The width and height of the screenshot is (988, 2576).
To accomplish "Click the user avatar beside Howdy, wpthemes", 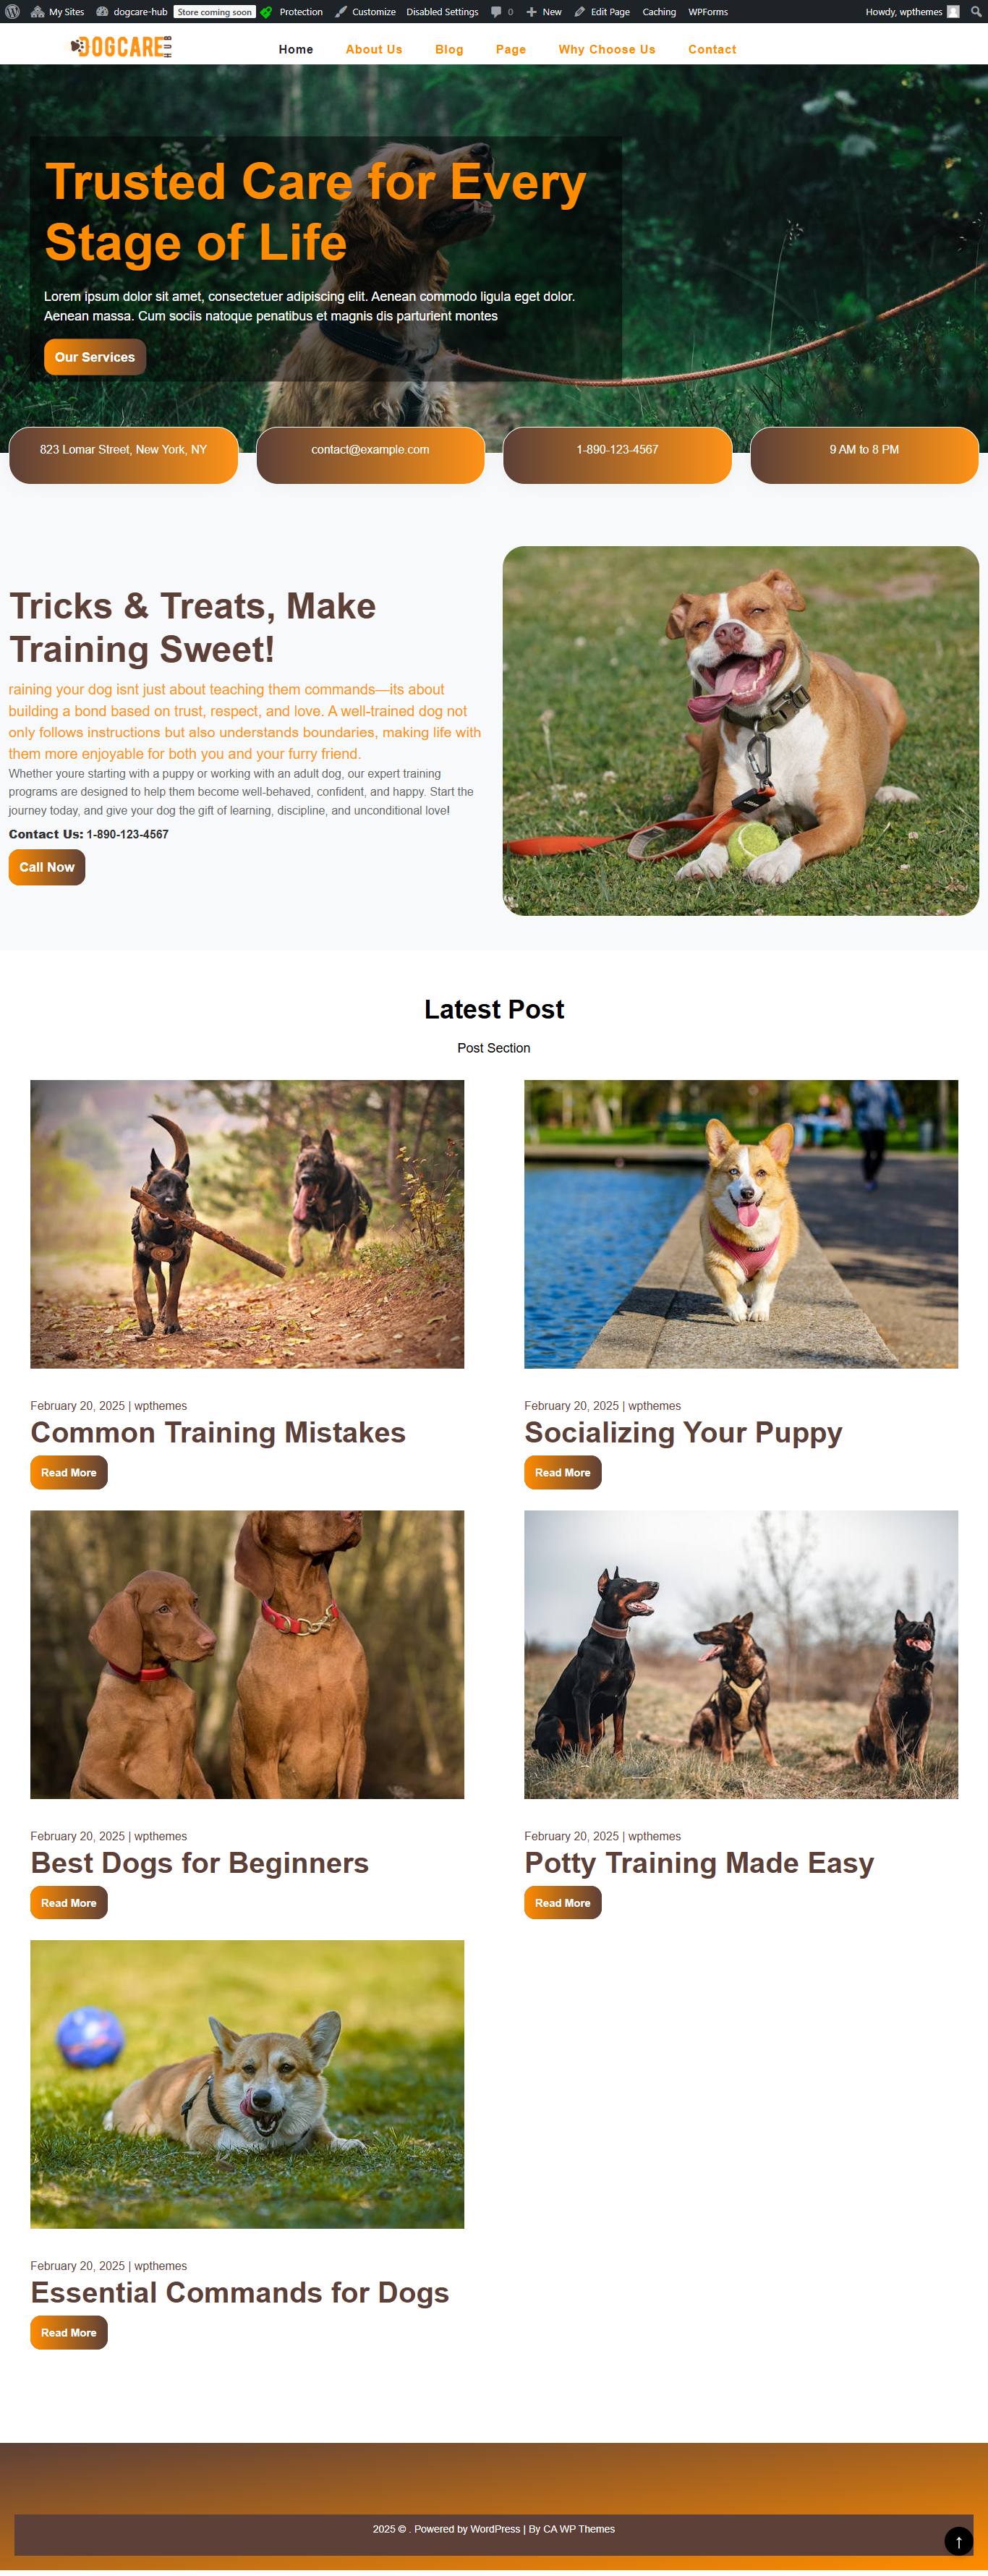I will tap(953, 12).
